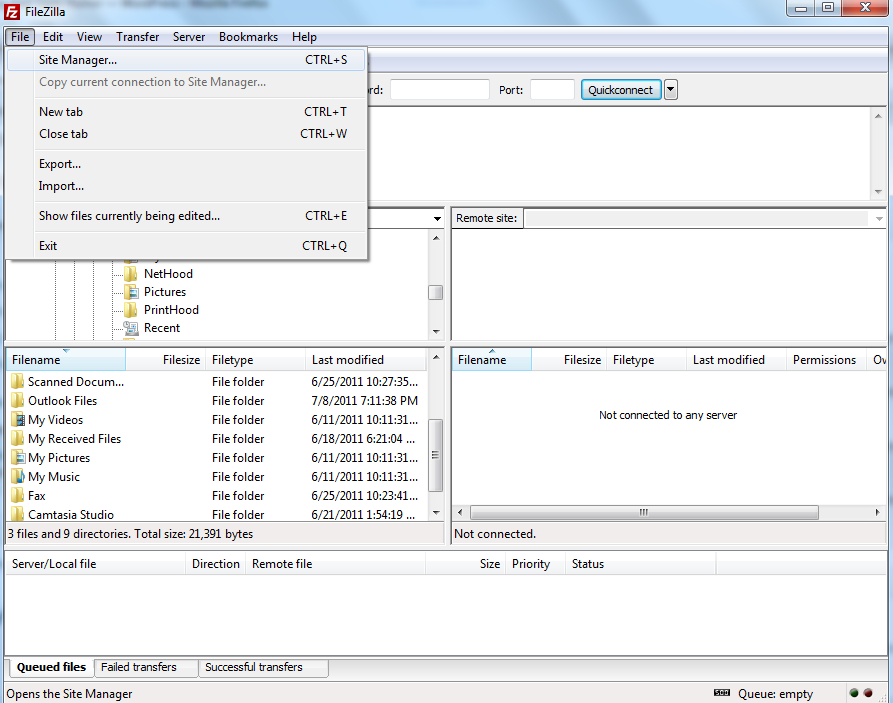The width and height of the screenshot is (893, 703).
Task: Choose Export... in File menu
Action: (186, 164)
